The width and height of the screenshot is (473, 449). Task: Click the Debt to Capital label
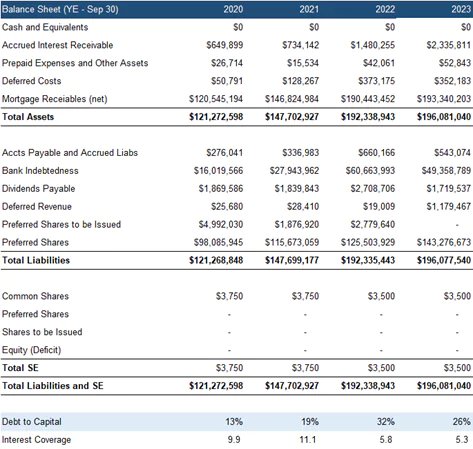32,422
